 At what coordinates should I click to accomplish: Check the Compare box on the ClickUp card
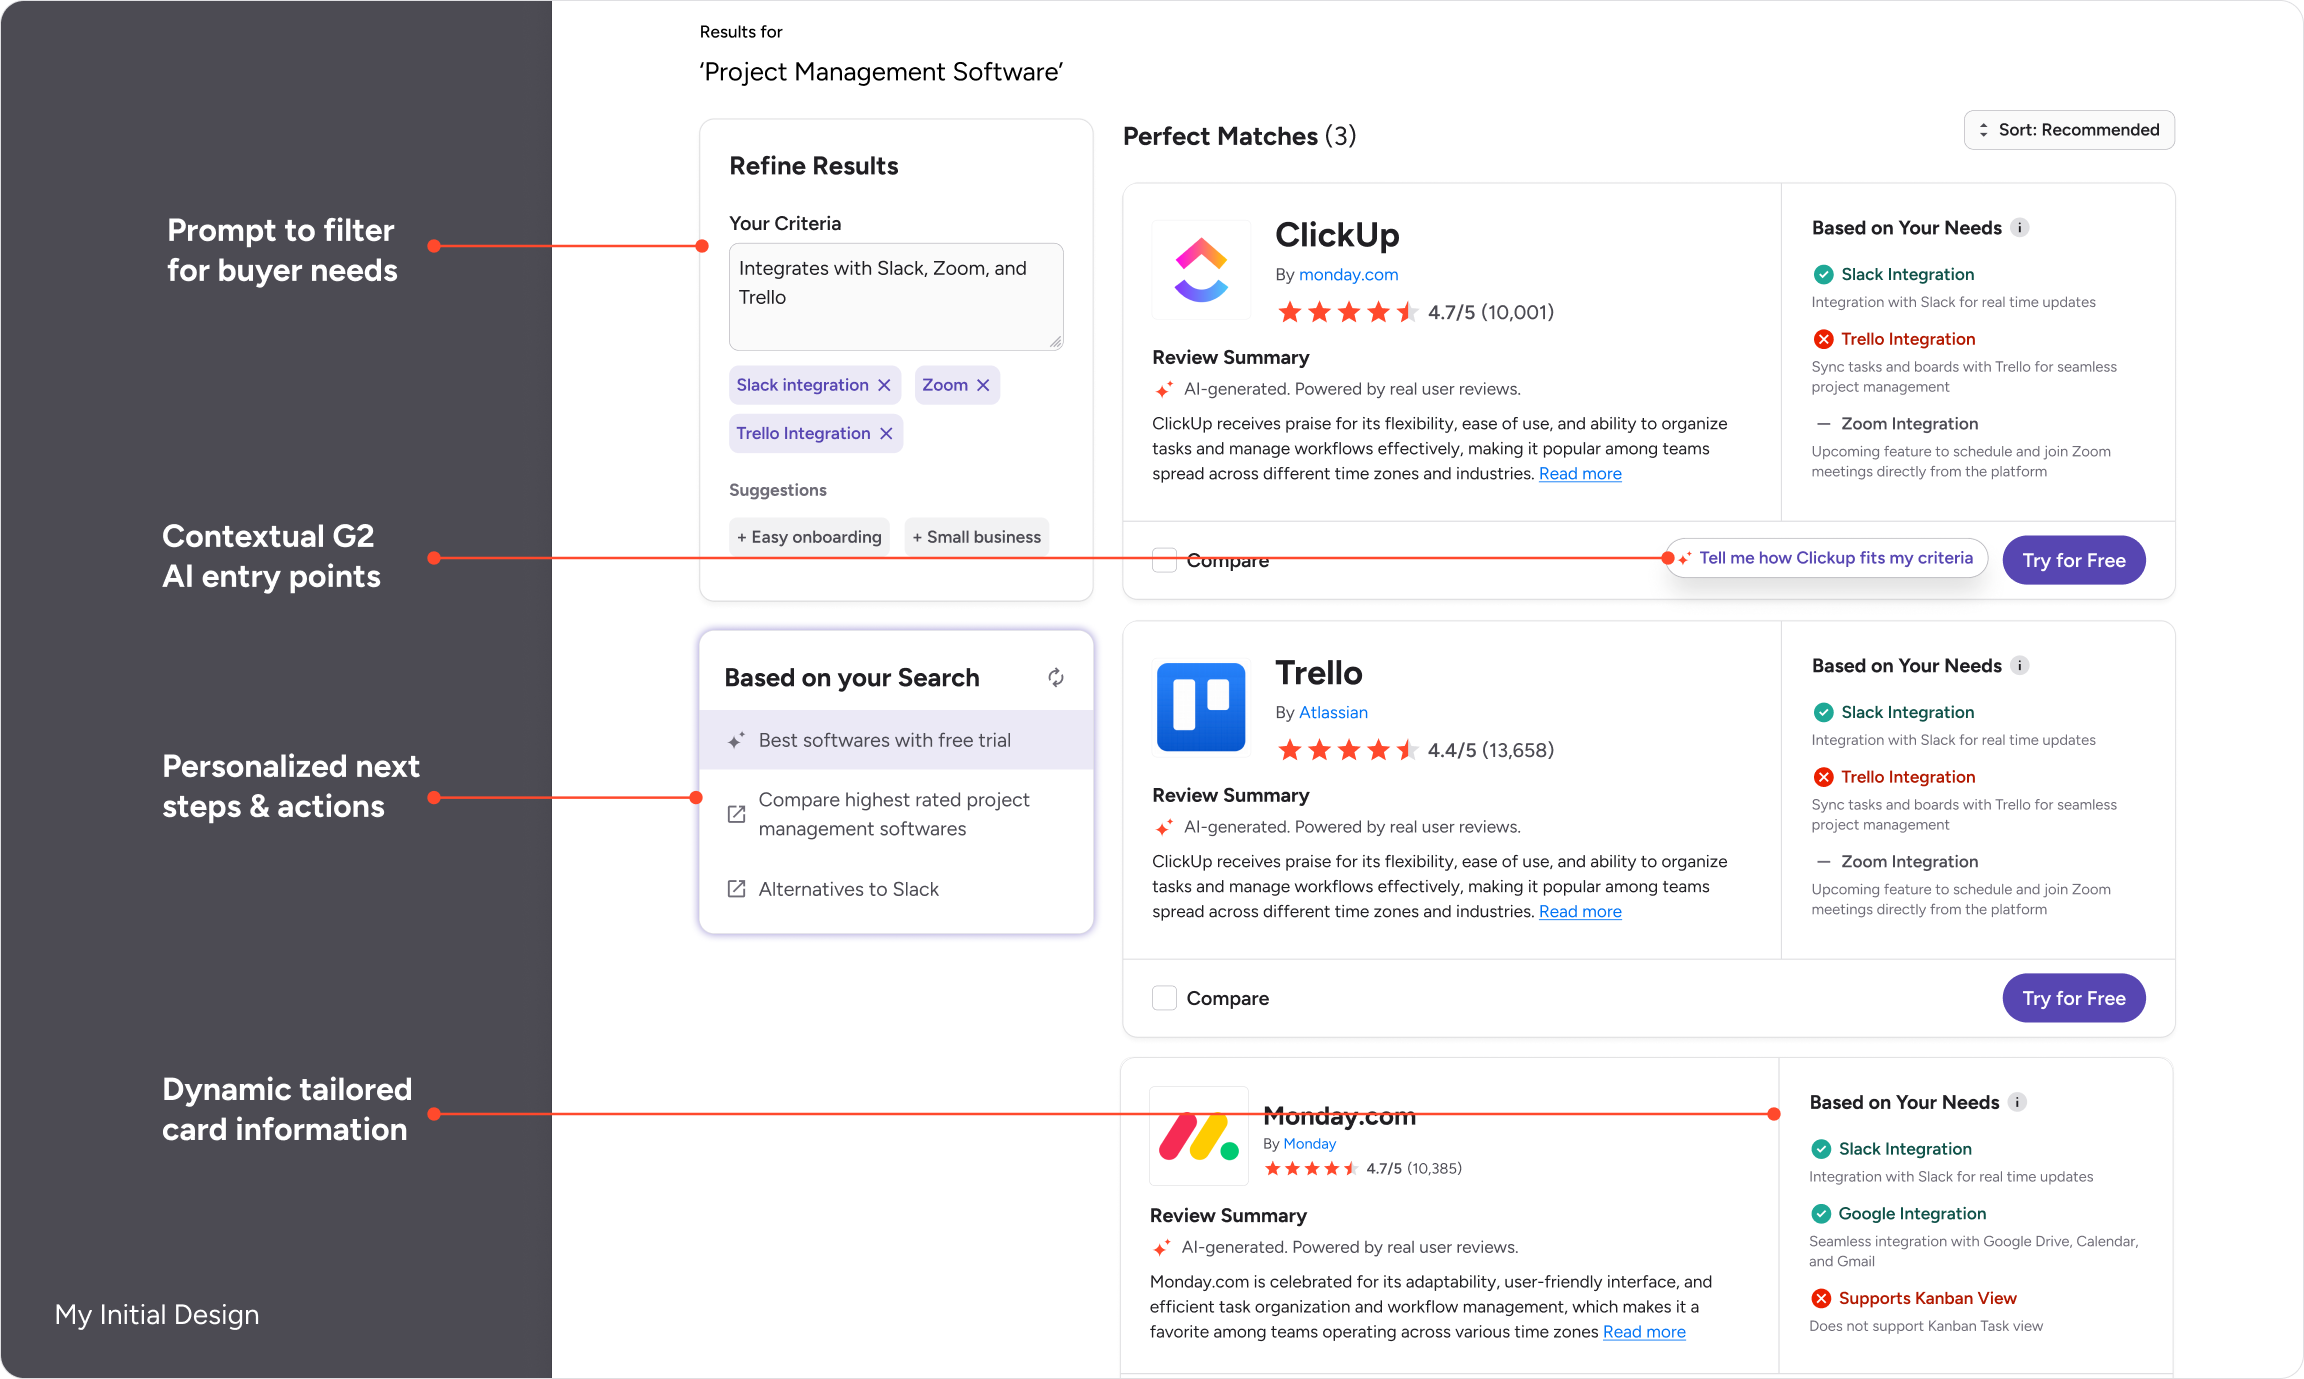coord(1164,560)
